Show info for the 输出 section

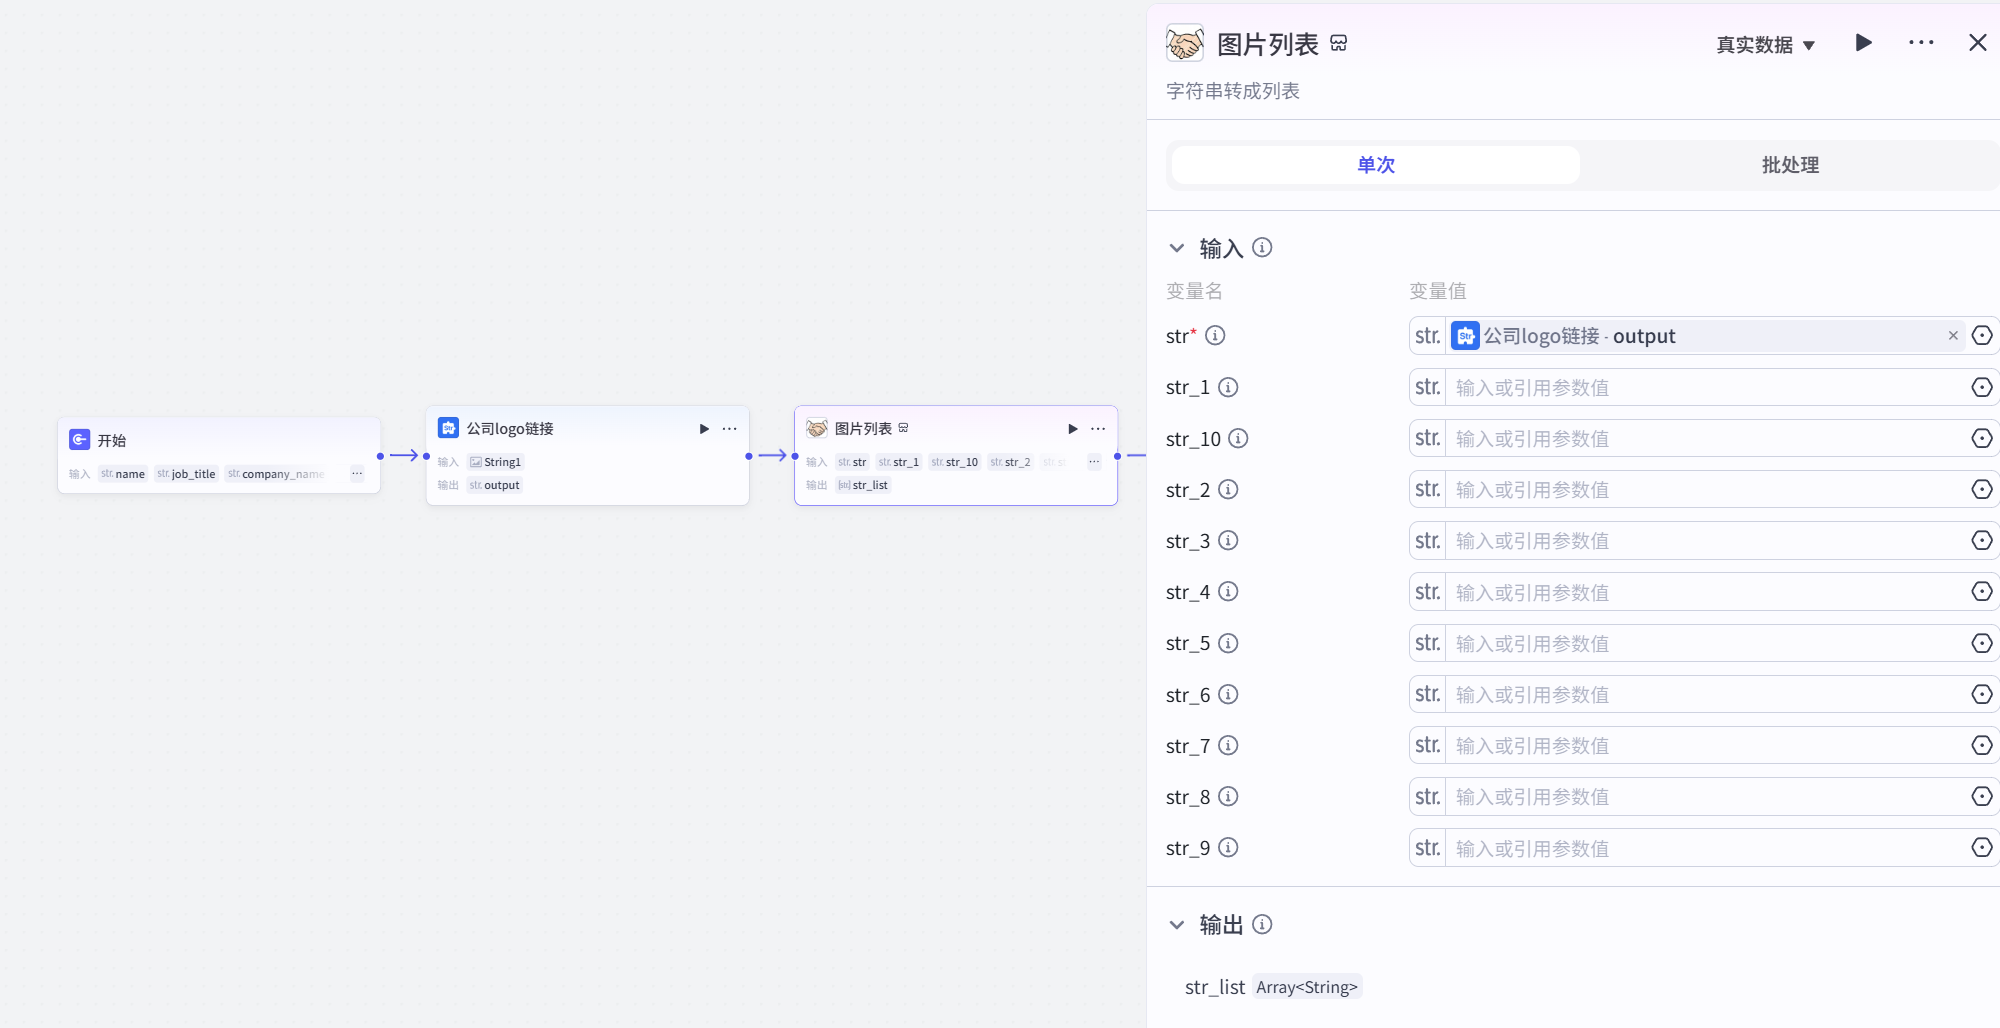click(x=1262, y=924)
